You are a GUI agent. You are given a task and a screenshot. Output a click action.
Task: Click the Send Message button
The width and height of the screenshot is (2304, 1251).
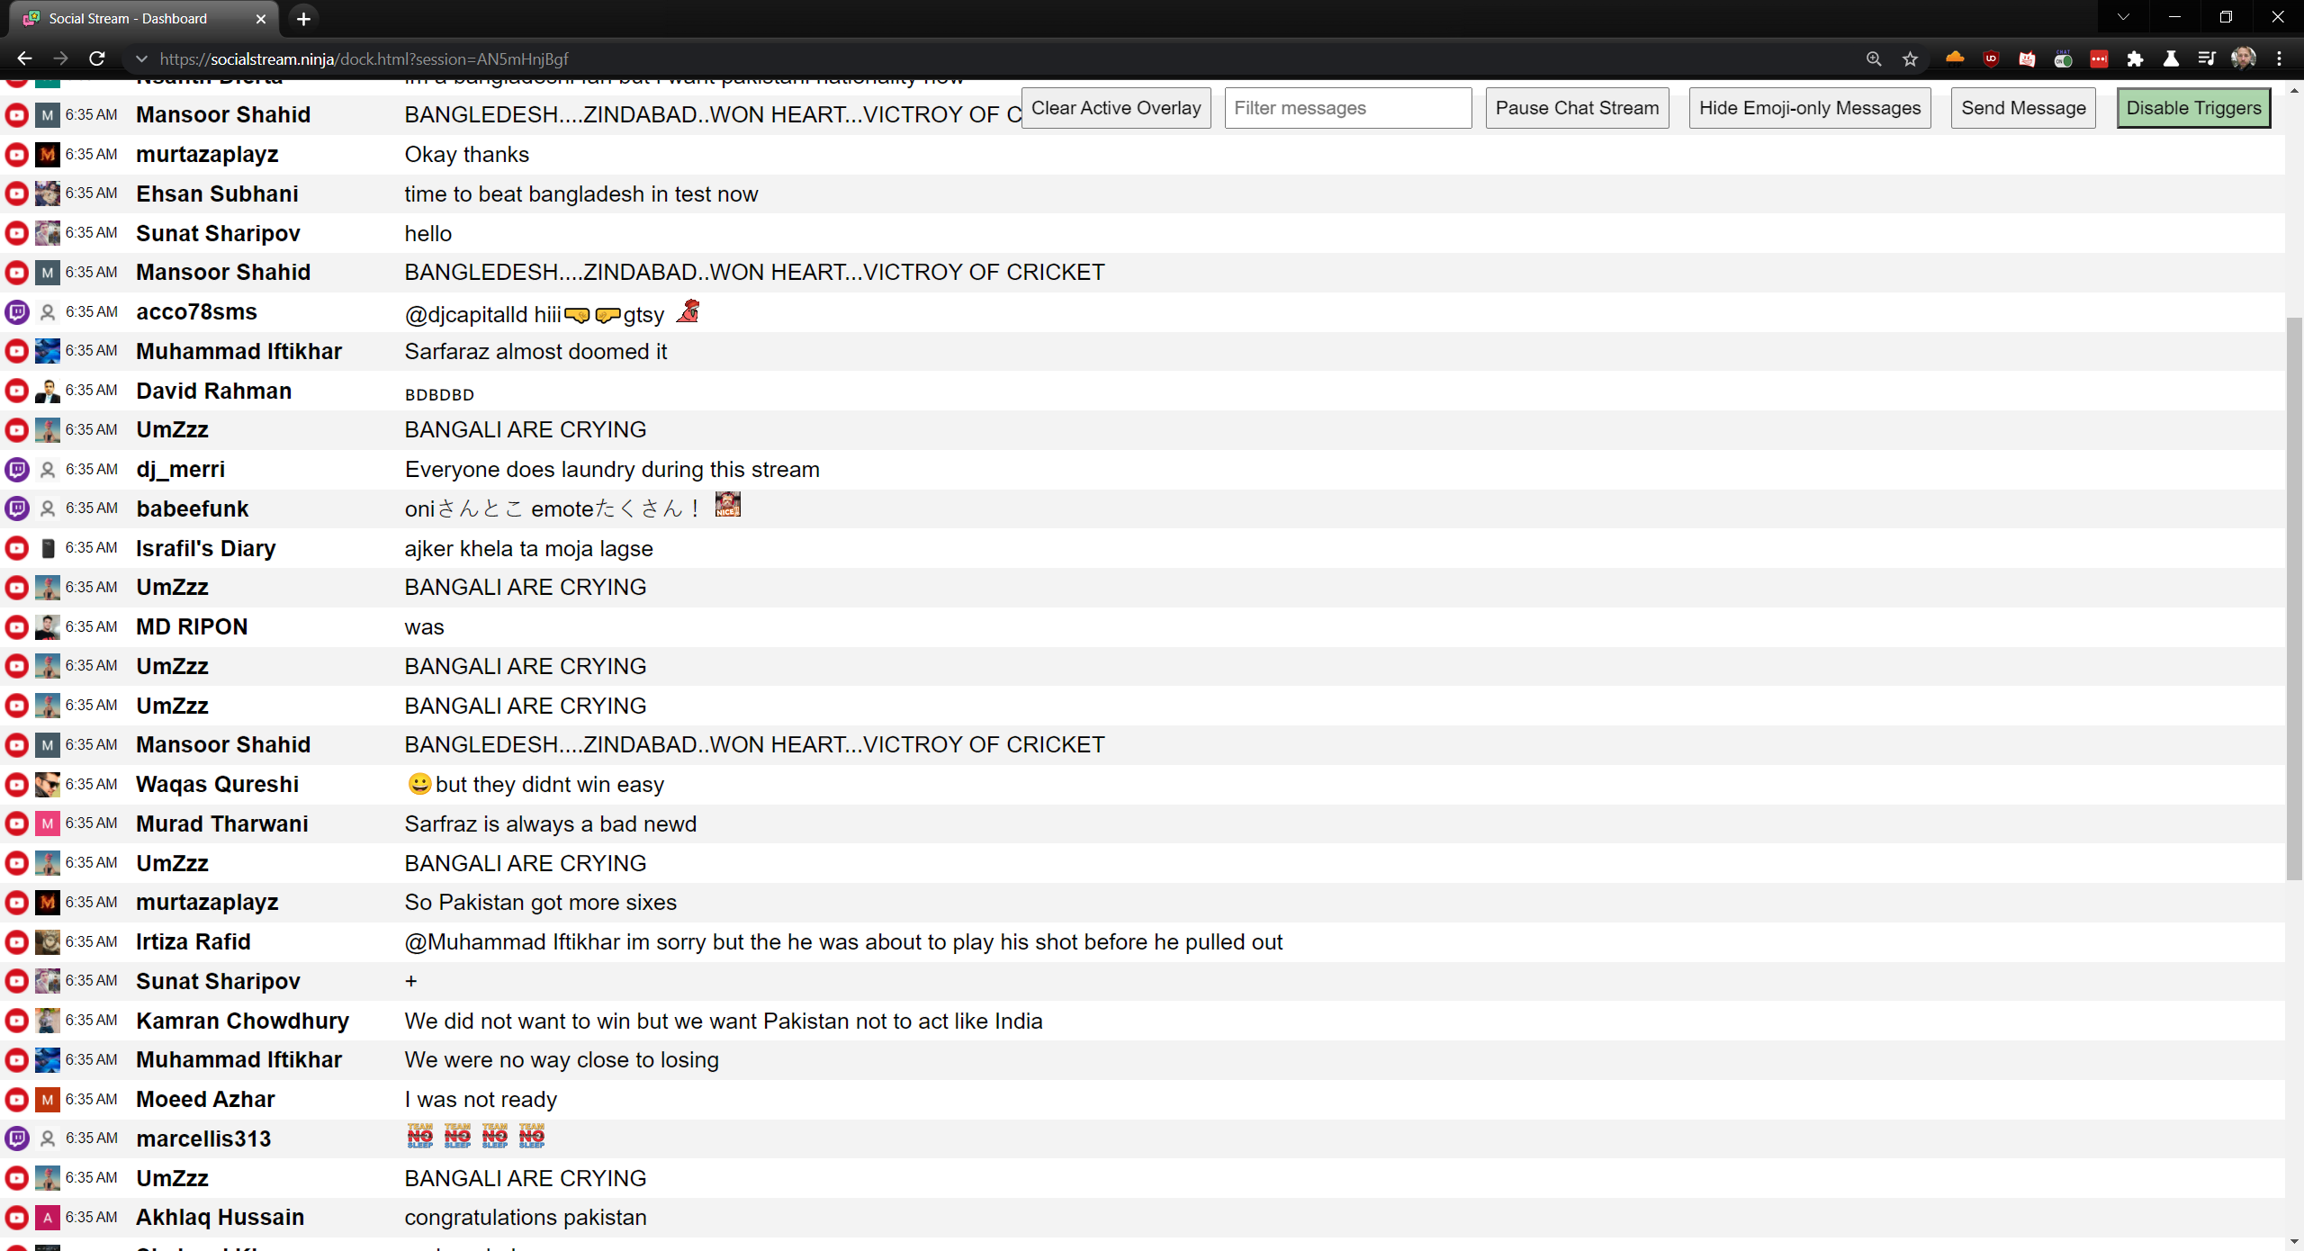(2022, 108)
